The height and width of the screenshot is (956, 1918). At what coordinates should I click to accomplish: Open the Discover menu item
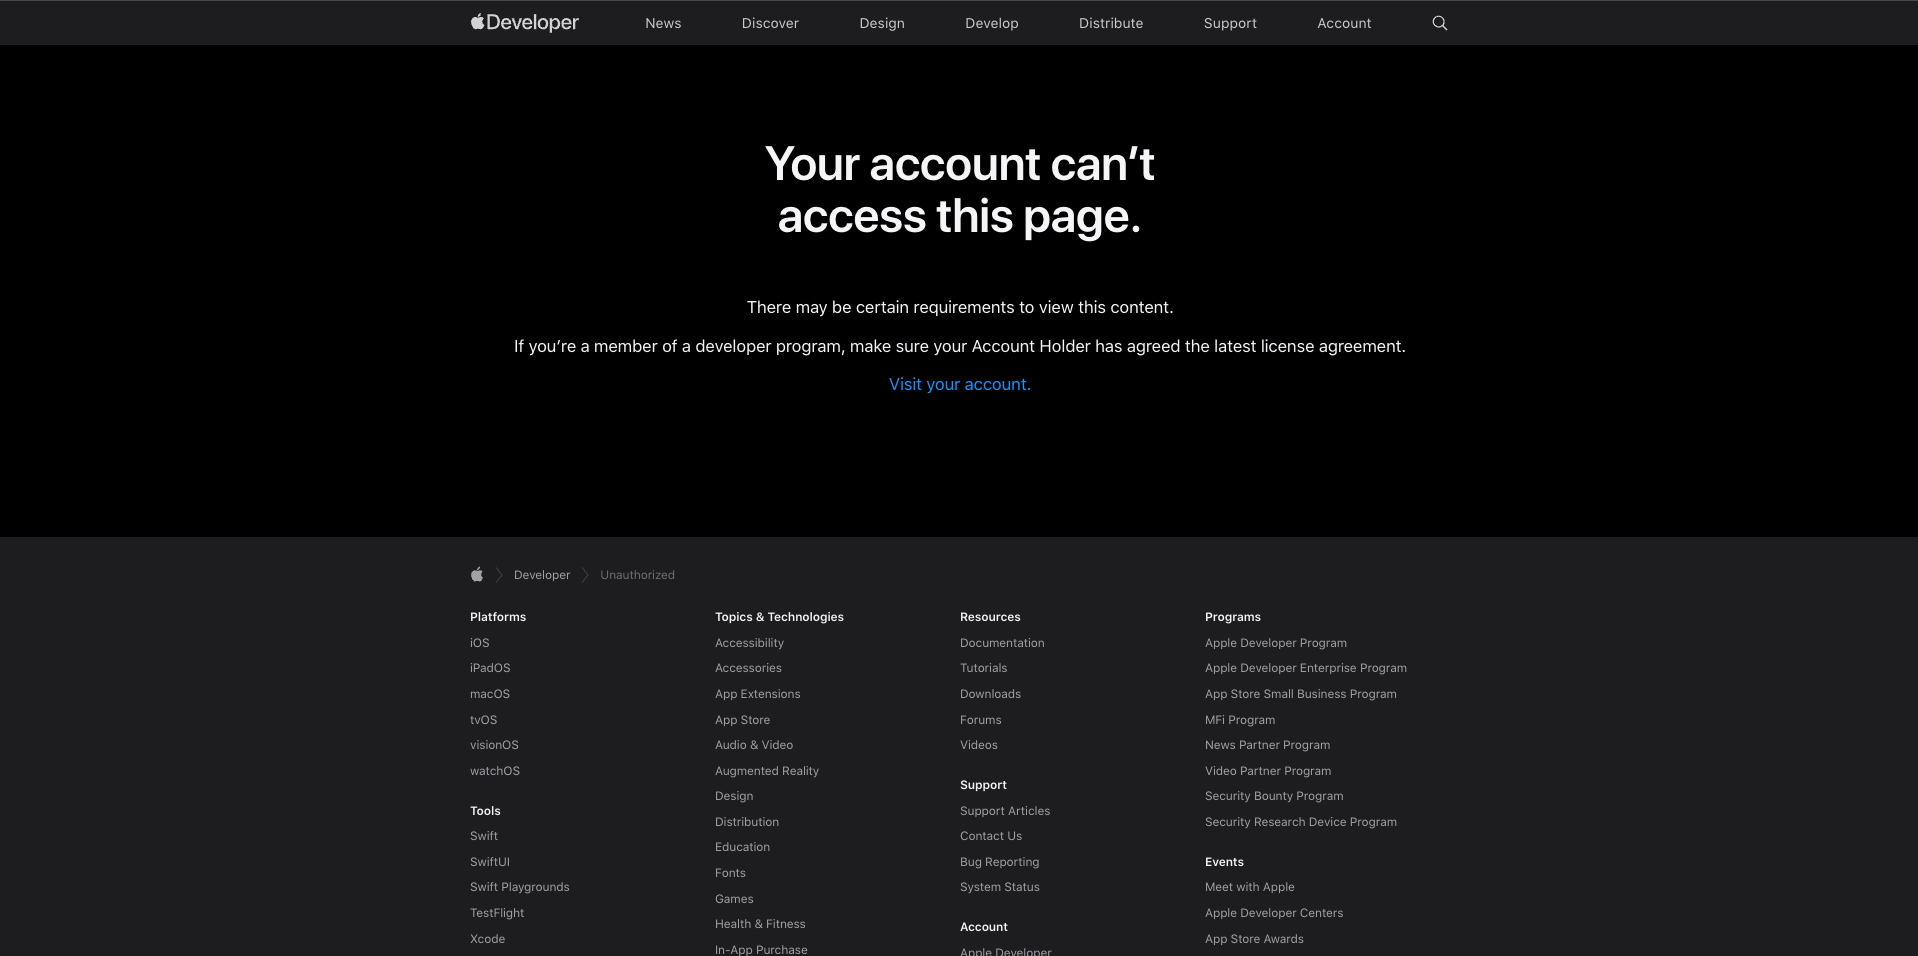pos(770,23)
